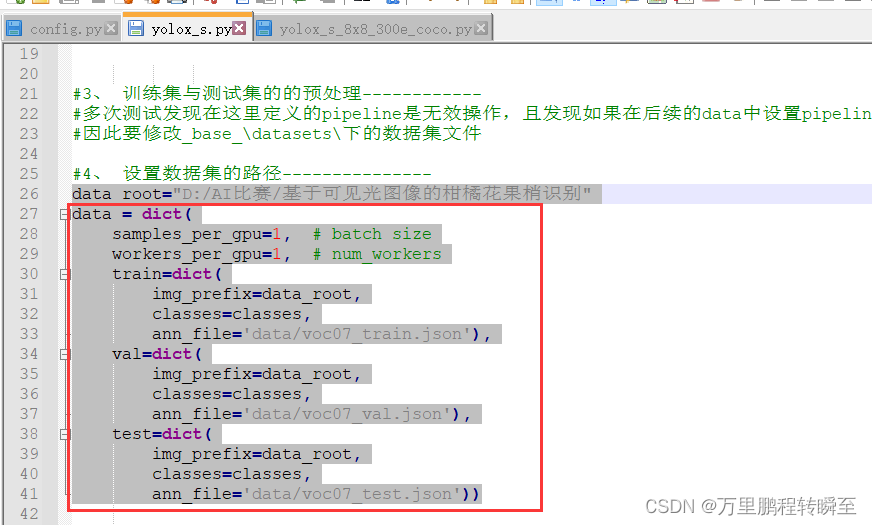Click the '#3、训练集与测试集的的预处理' comment line
The width and height of the screenshot is (872, 525).
(x=277, y=93)
